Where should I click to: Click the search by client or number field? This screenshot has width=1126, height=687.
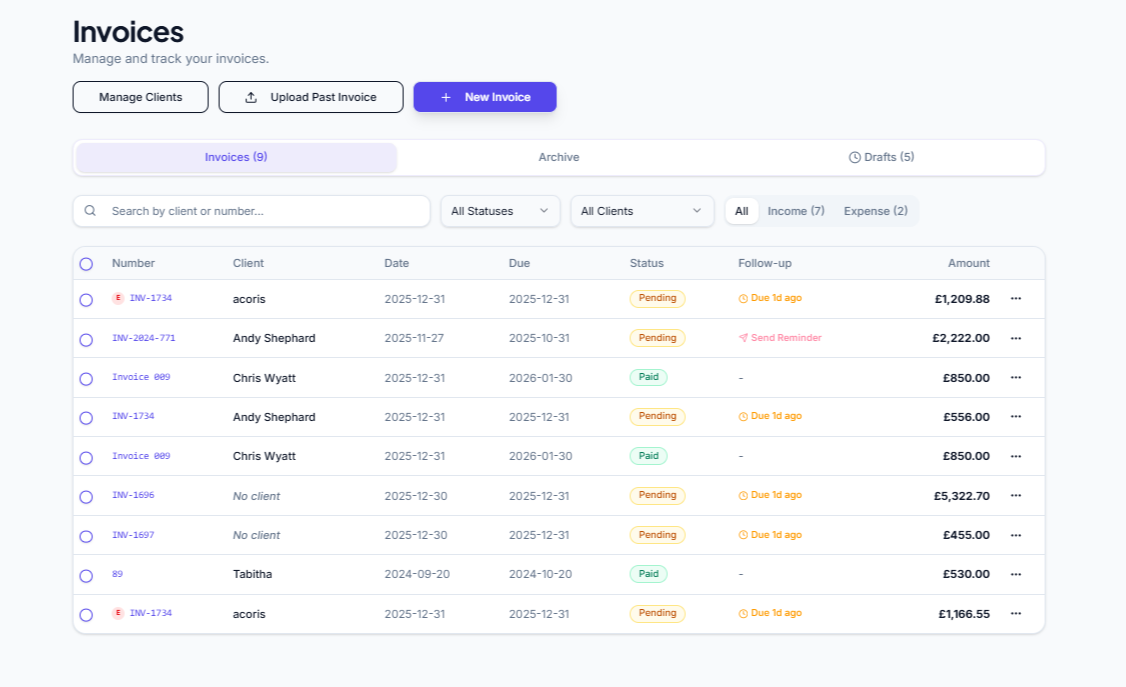pos(250,211)
